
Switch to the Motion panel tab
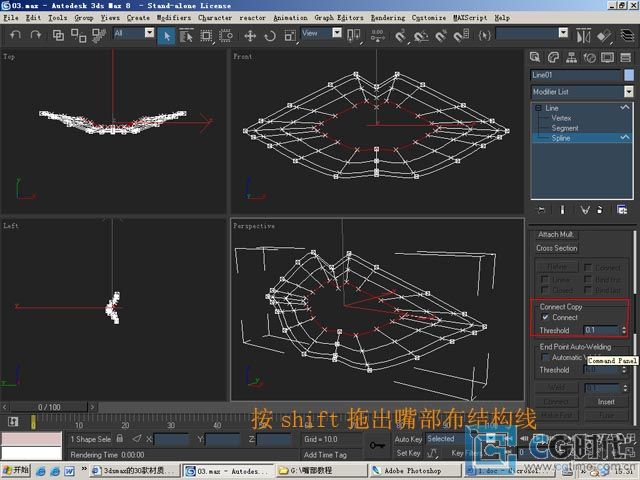[x=589, y=58]
